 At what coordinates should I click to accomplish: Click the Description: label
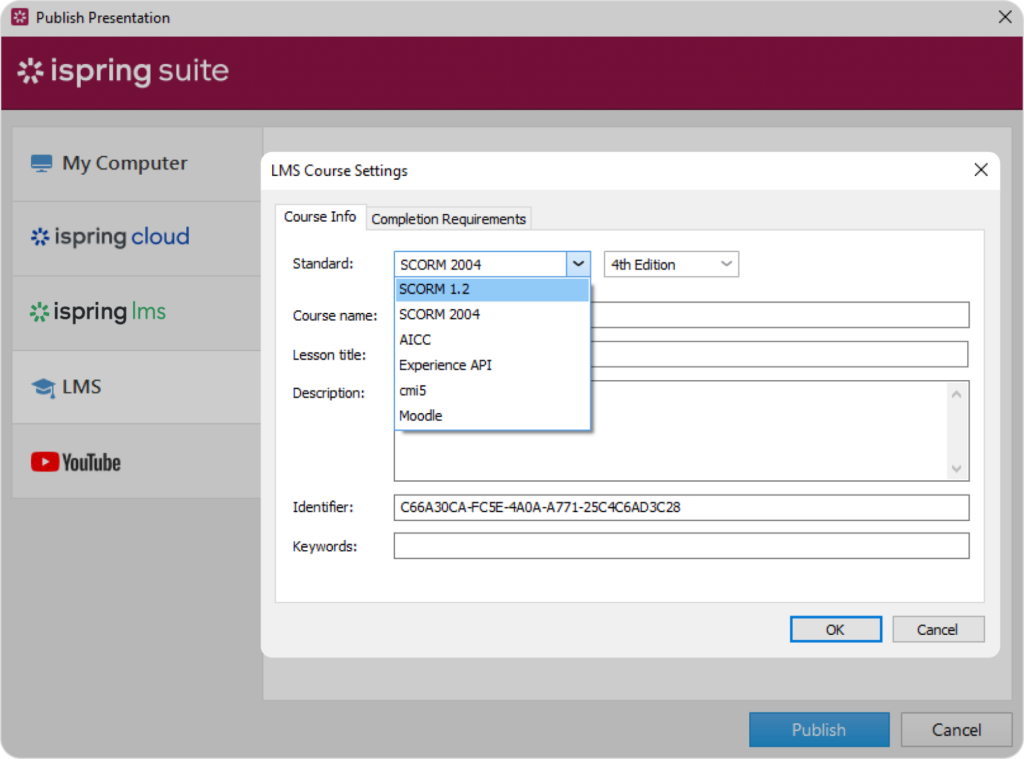point(328,393)
